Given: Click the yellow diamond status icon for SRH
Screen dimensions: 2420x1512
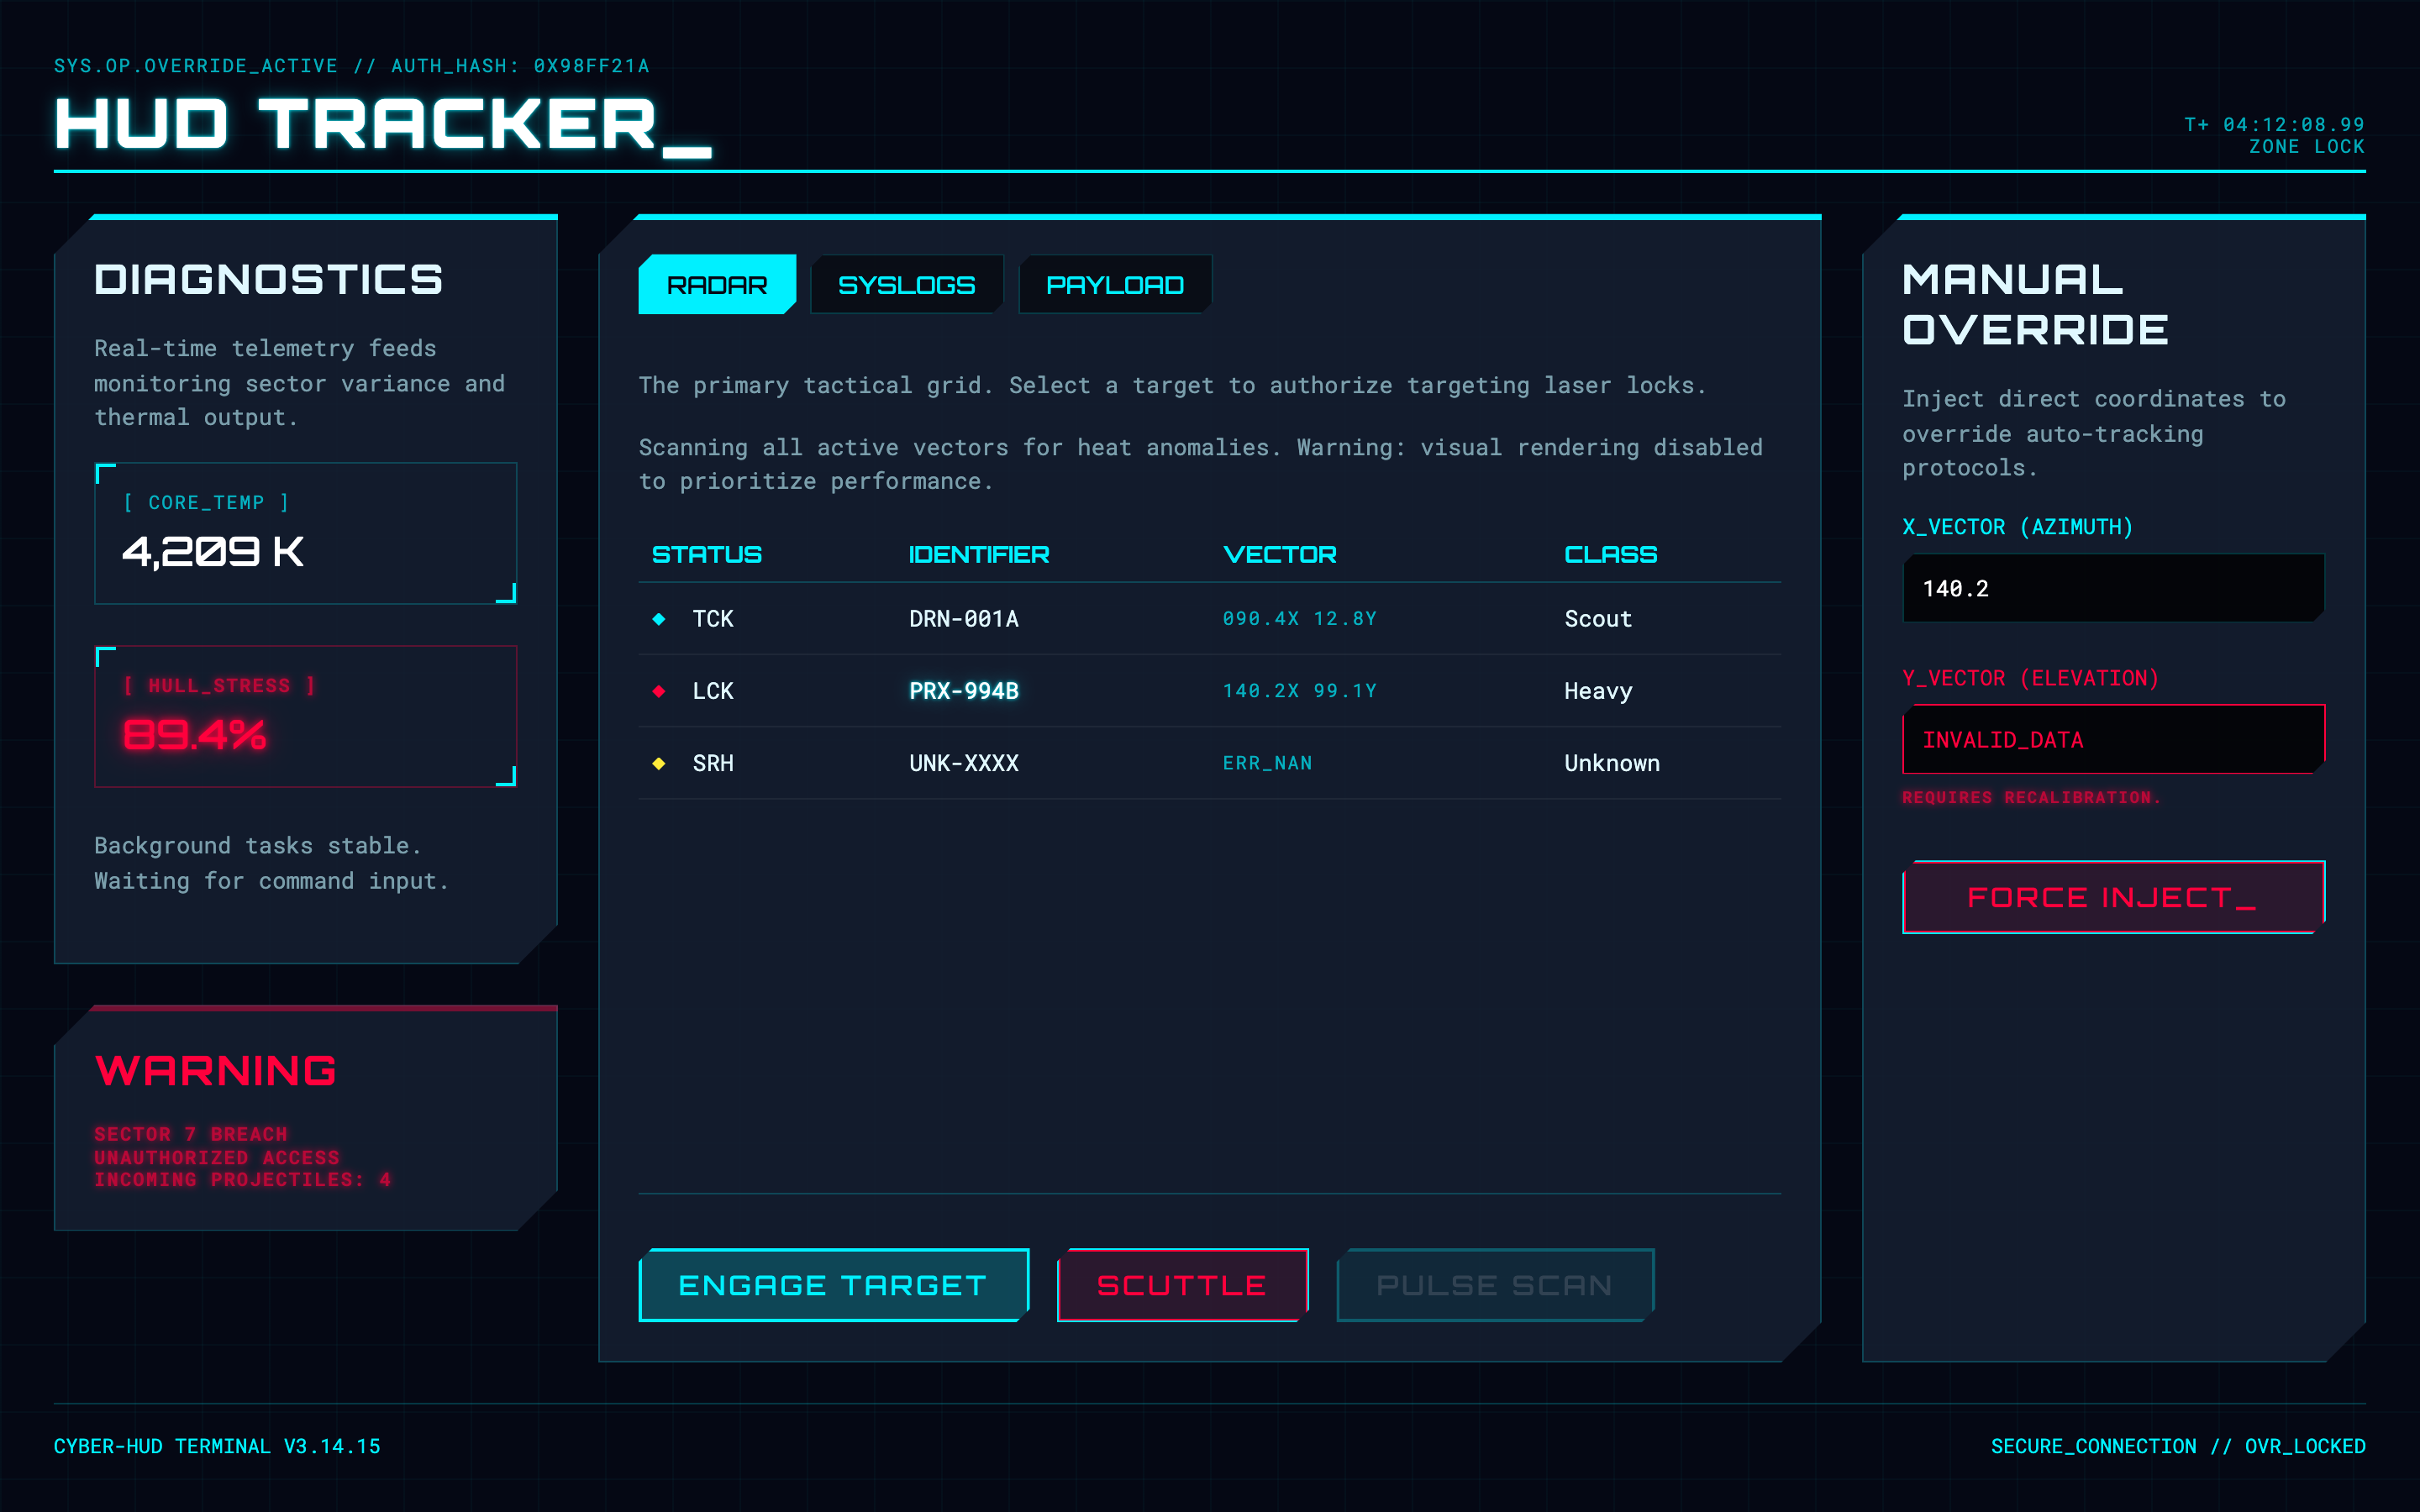Looking at the screenshot, I should point(658,763).
